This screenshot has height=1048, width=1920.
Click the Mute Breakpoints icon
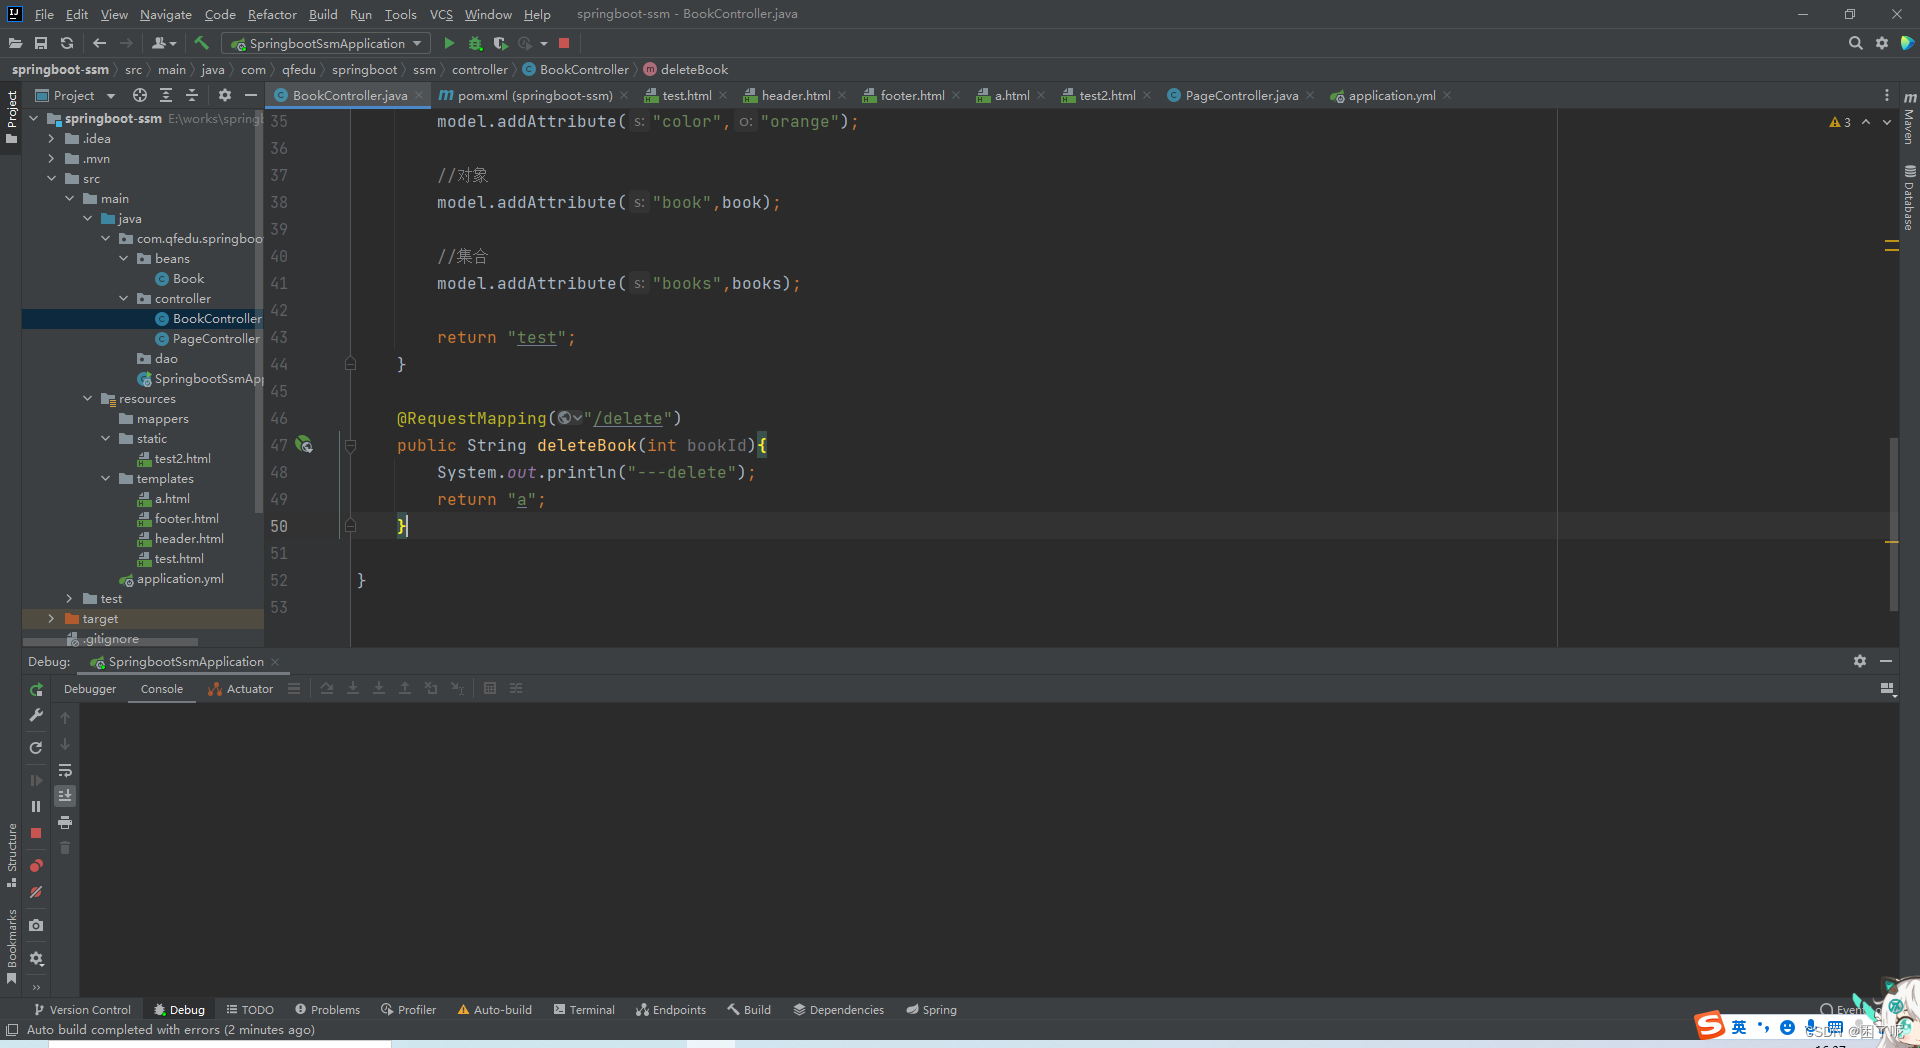tap(36, 893)
